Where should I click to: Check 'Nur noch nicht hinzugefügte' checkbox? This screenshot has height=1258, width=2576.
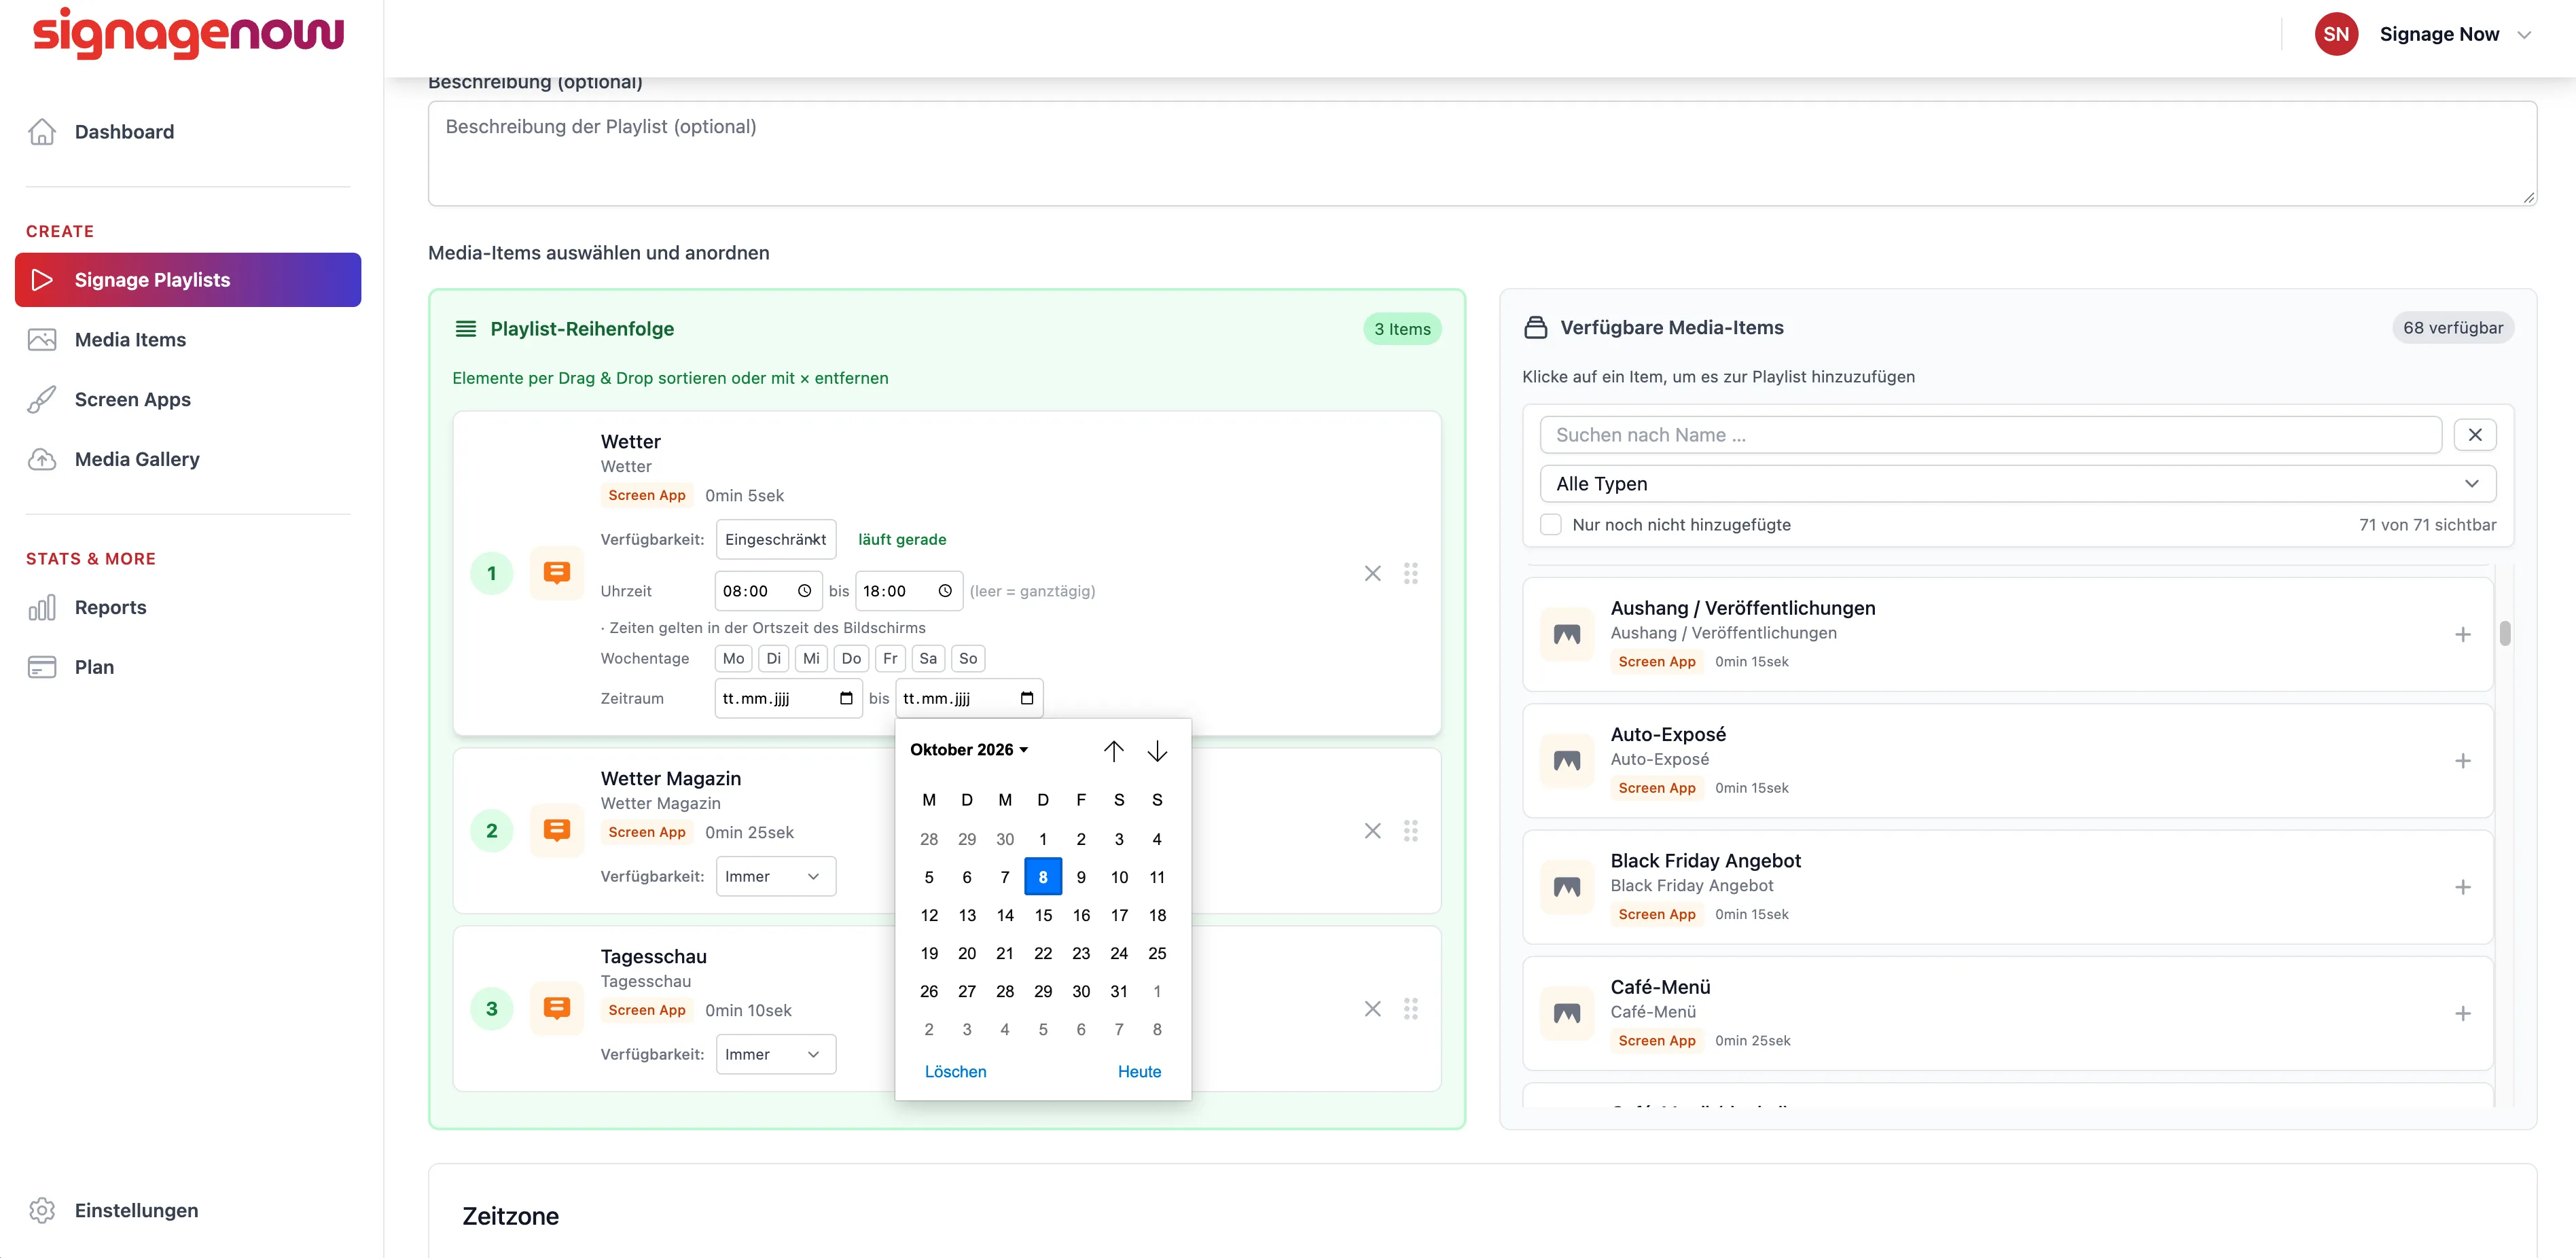tap(1550, 525)
